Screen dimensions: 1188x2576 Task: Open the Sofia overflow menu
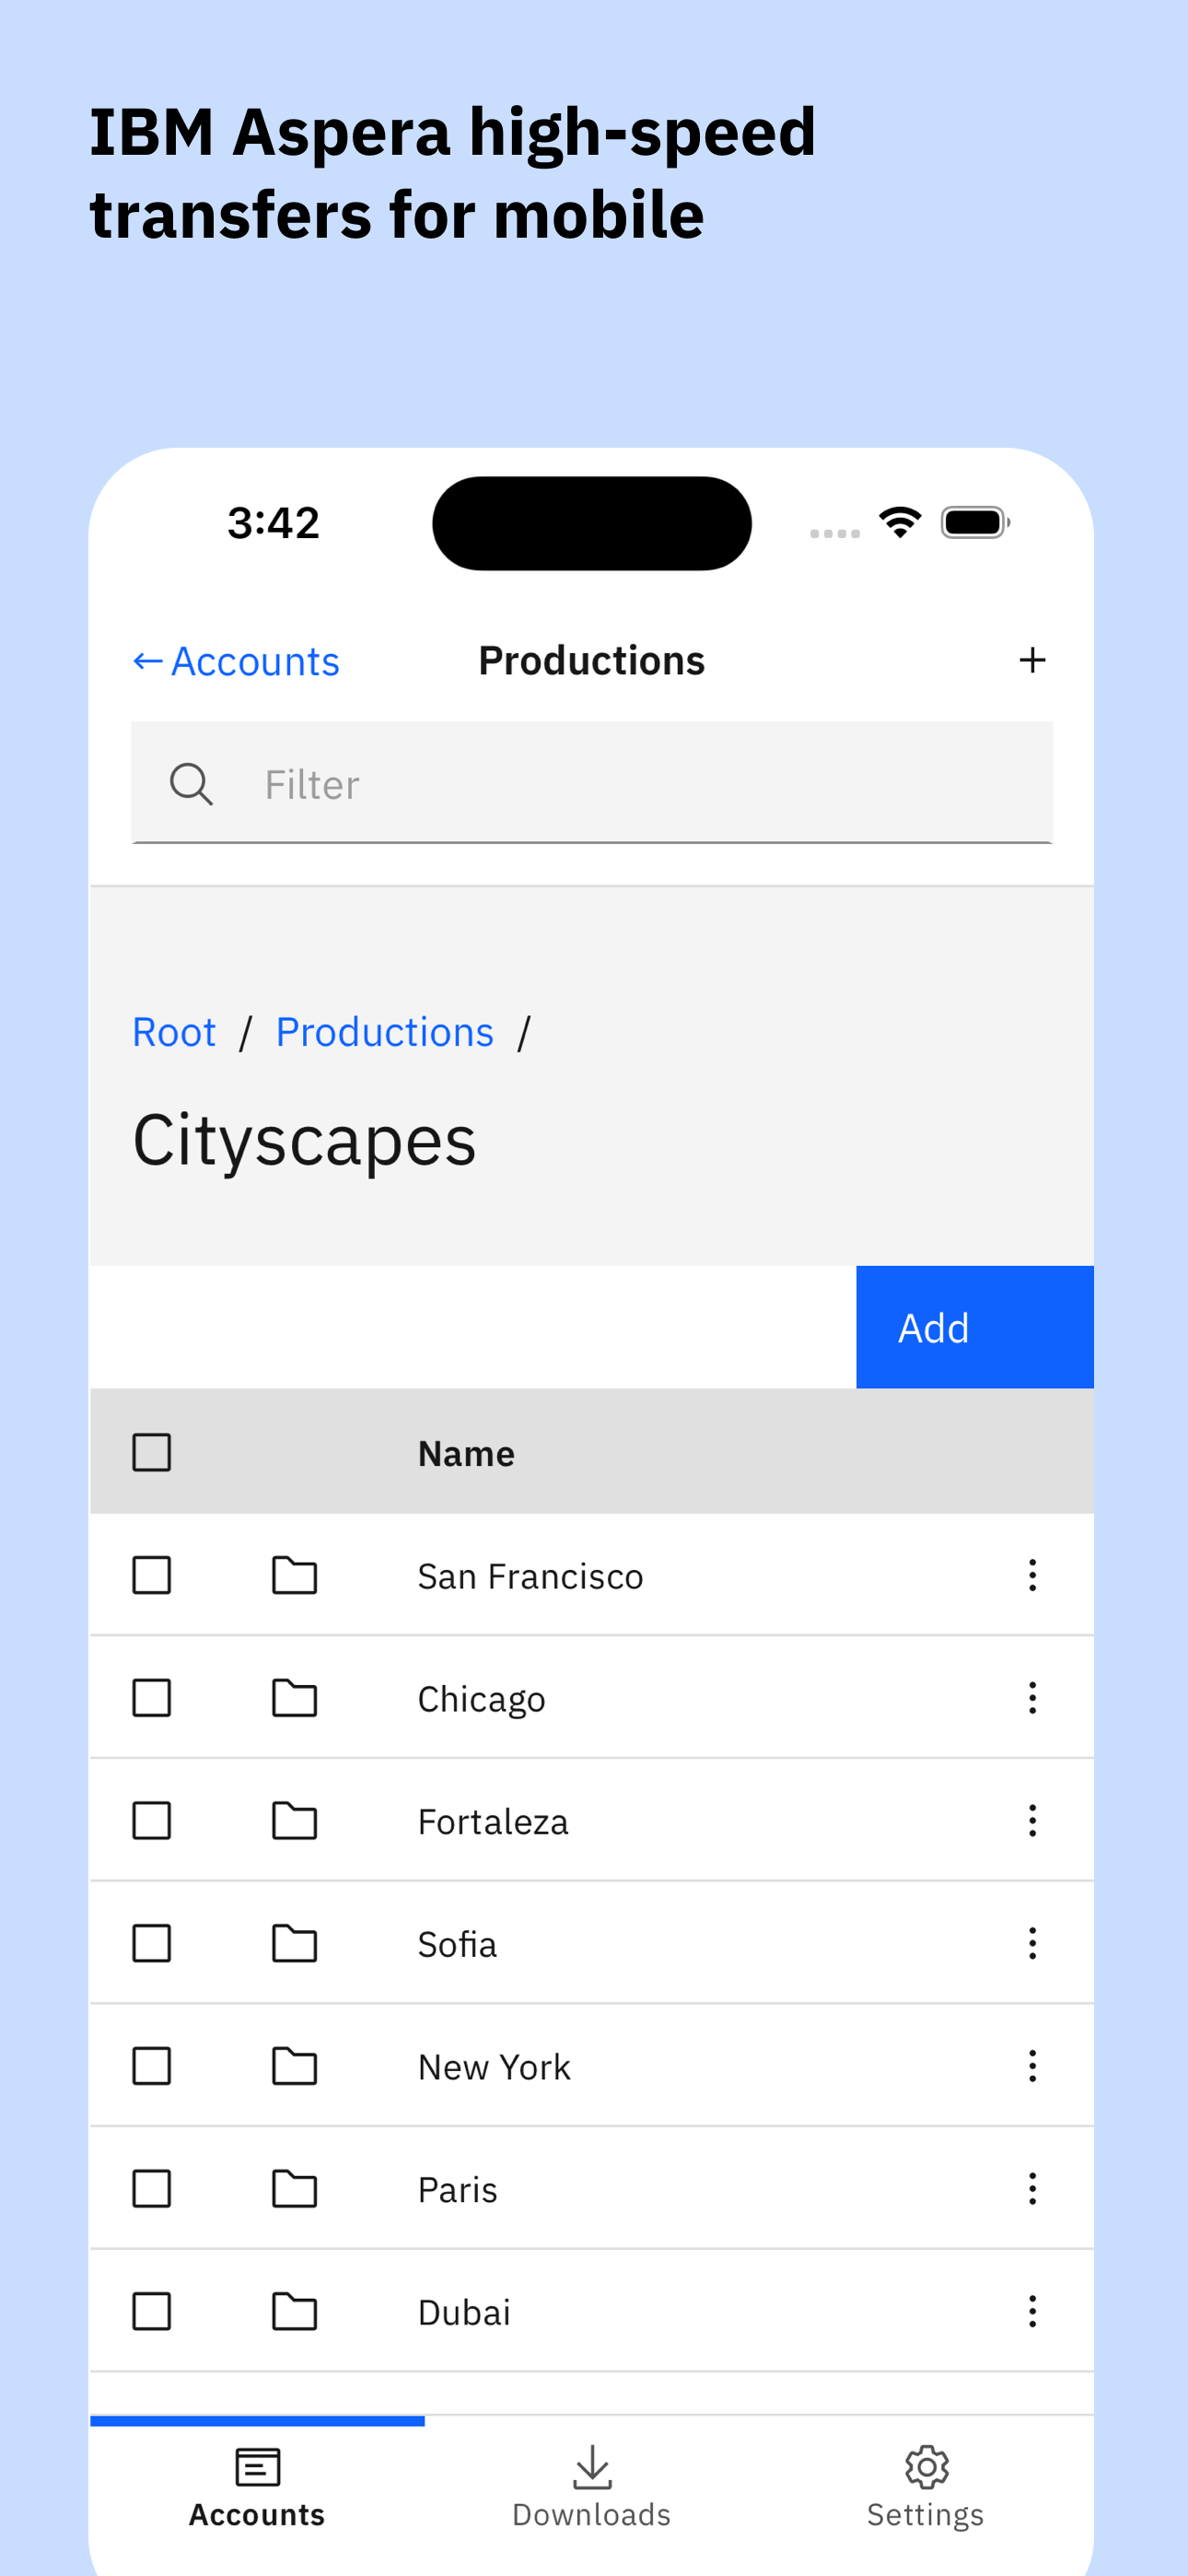tap(1032, 1943)
